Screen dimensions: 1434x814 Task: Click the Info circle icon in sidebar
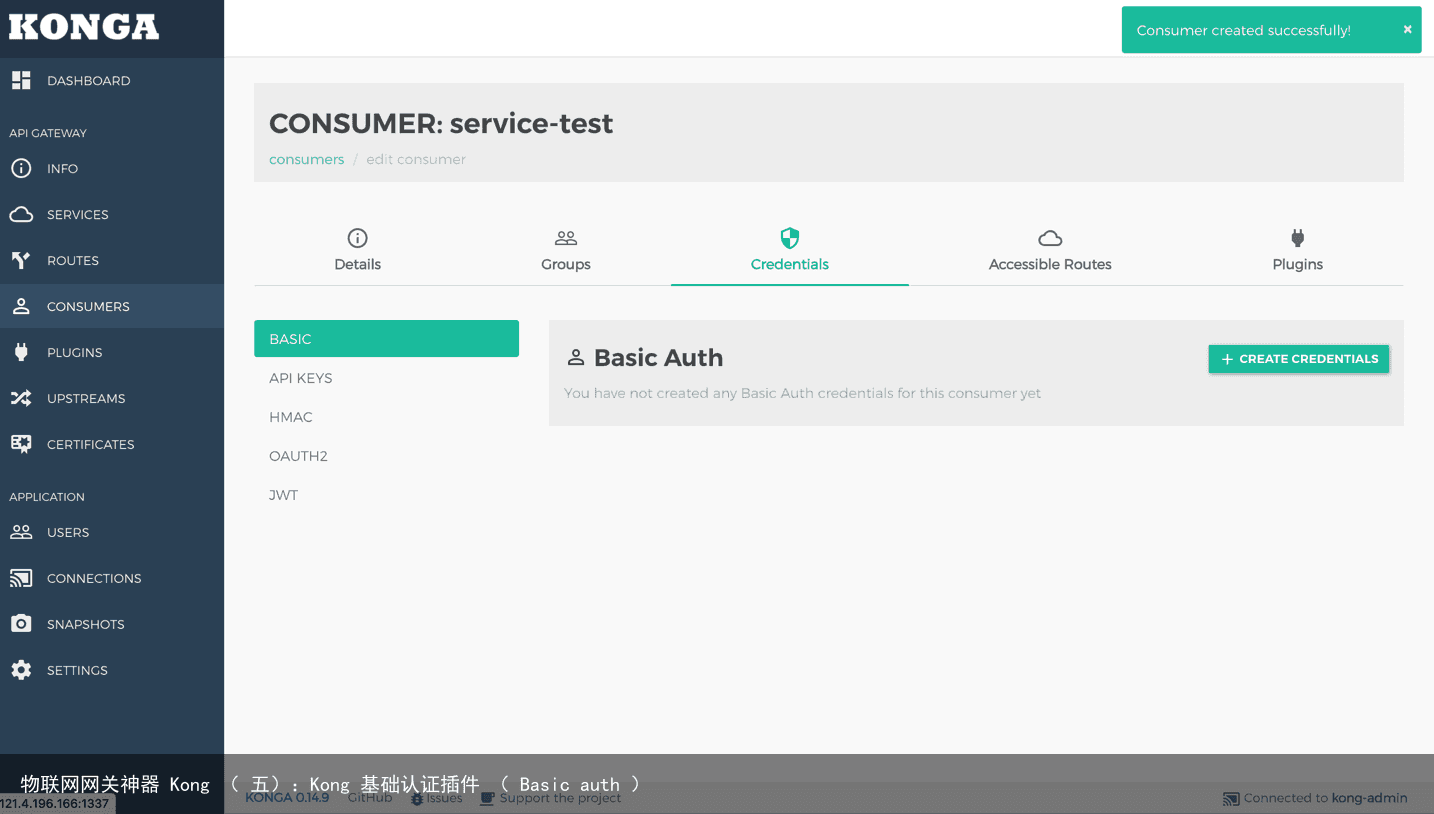coord(21,168)
